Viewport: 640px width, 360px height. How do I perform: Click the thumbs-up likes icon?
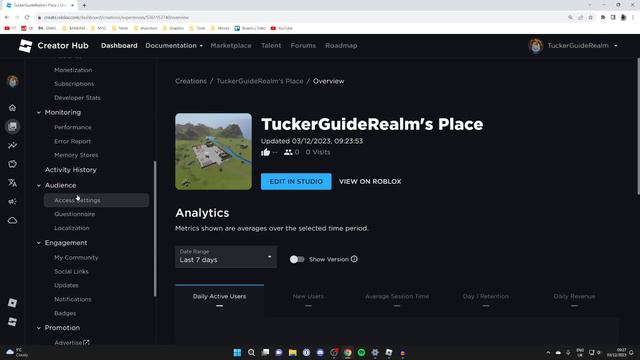coord(265,152)
